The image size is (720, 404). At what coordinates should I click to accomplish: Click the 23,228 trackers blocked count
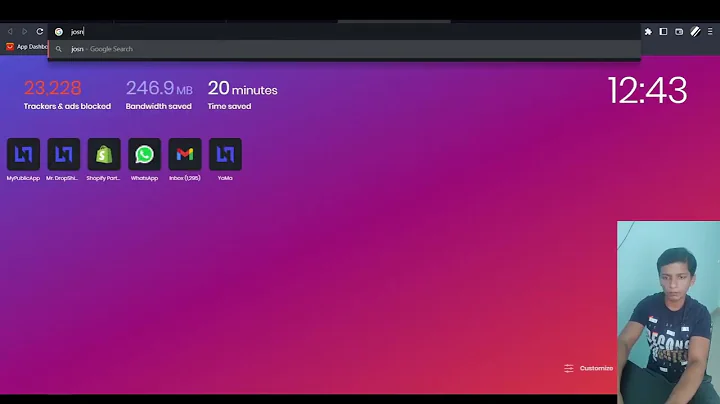click(x=53, y=88)
